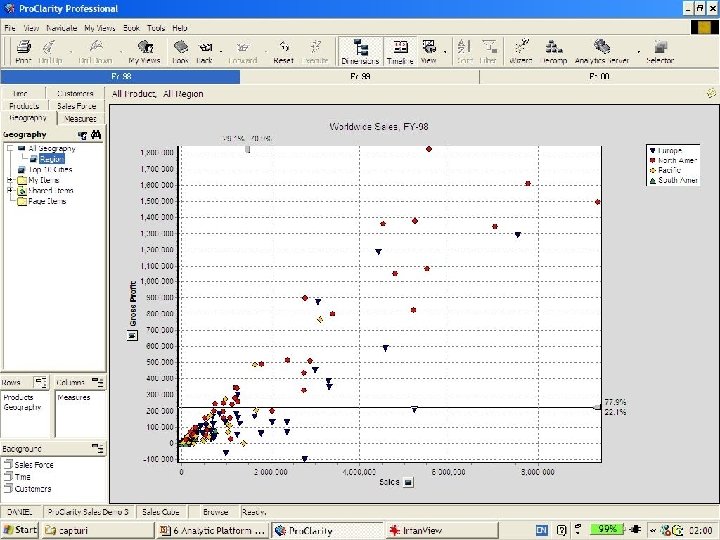This screenshot has height=540, width=720.
Task: Open My Views from the toolbar
Action: pyautogui.click(x=144, y=51)
